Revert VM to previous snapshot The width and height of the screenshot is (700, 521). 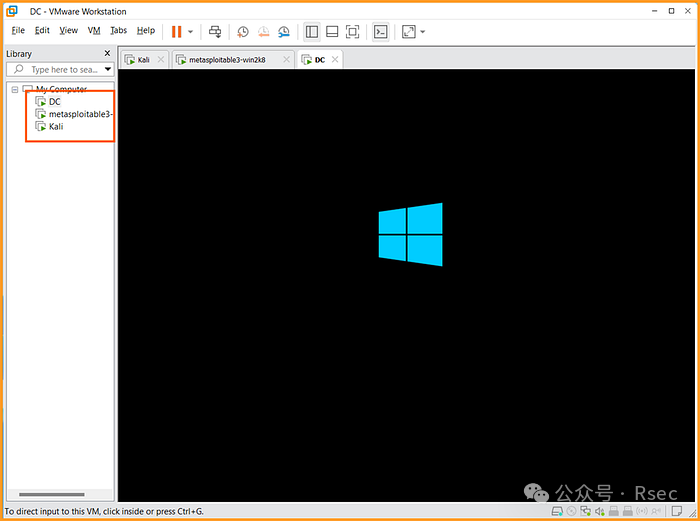(264, 32)
